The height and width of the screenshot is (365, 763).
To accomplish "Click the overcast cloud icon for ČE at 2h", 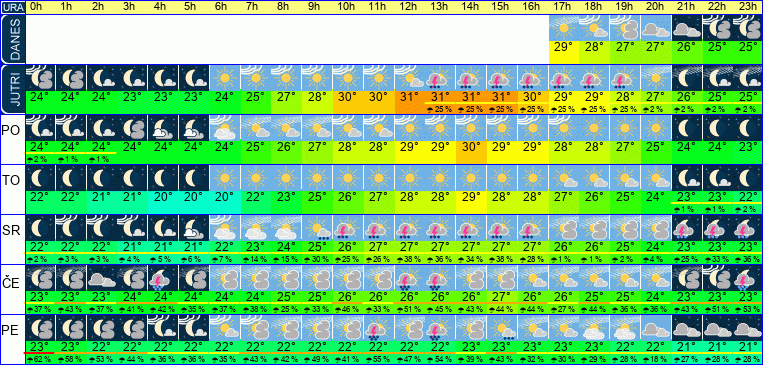I will tap(102, 278).
